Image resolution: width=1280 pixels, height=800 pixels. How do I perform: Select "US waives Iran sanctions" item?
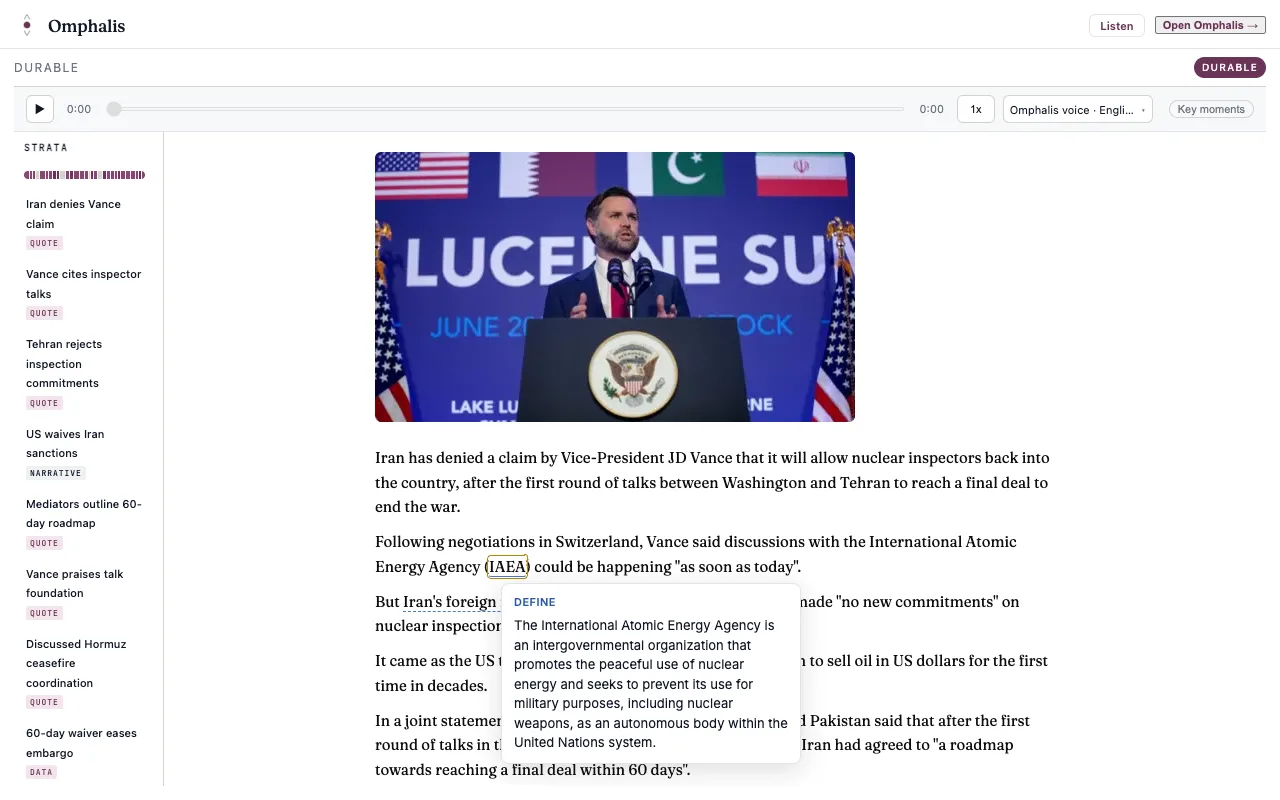(85, 443)
